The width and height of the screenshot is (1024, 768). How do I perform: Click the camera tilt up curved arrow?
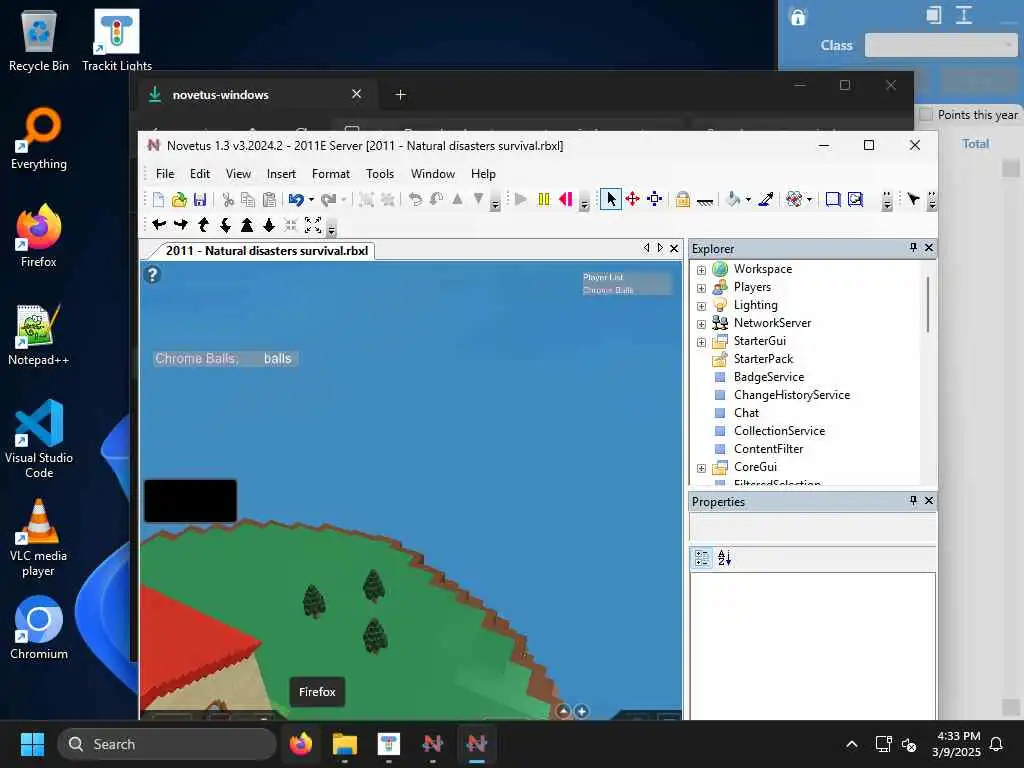click(x=203, y=225)
